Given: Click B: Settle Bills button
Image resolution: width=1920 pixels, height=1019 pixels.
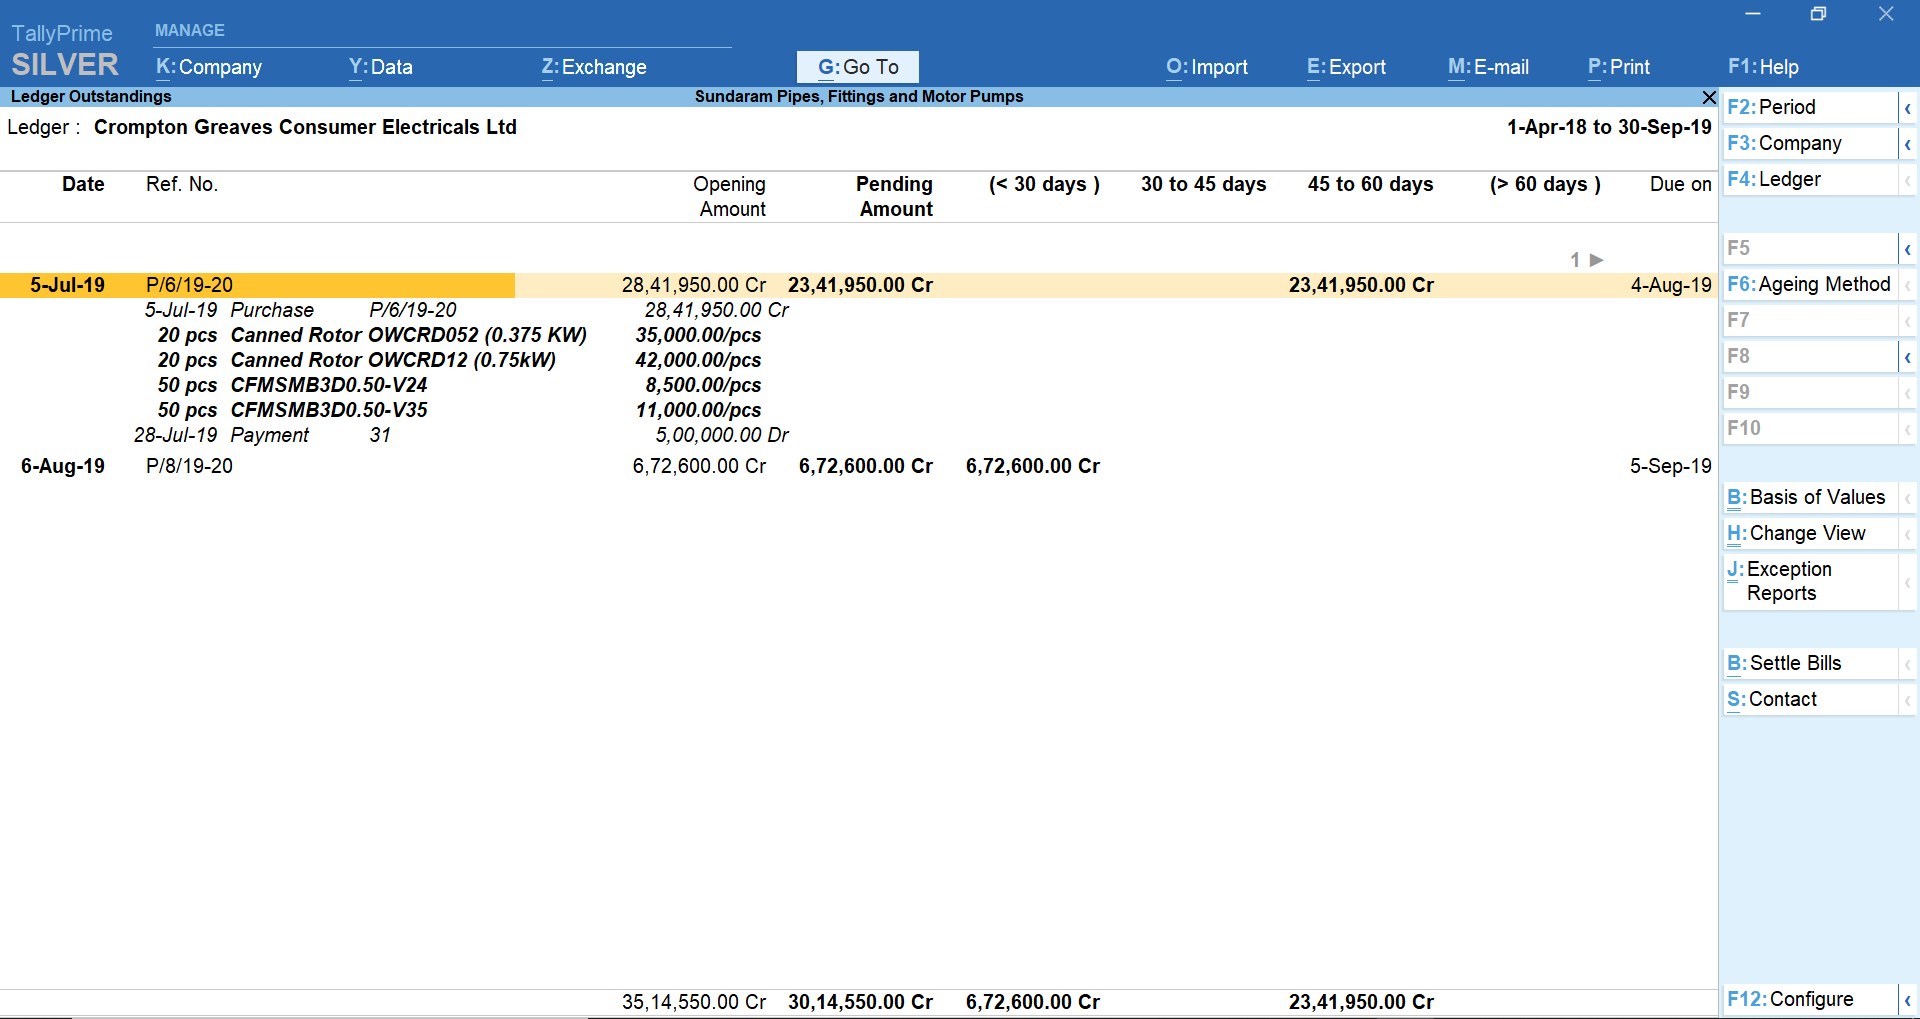Looking at the screenshot, I should 1810,663.
